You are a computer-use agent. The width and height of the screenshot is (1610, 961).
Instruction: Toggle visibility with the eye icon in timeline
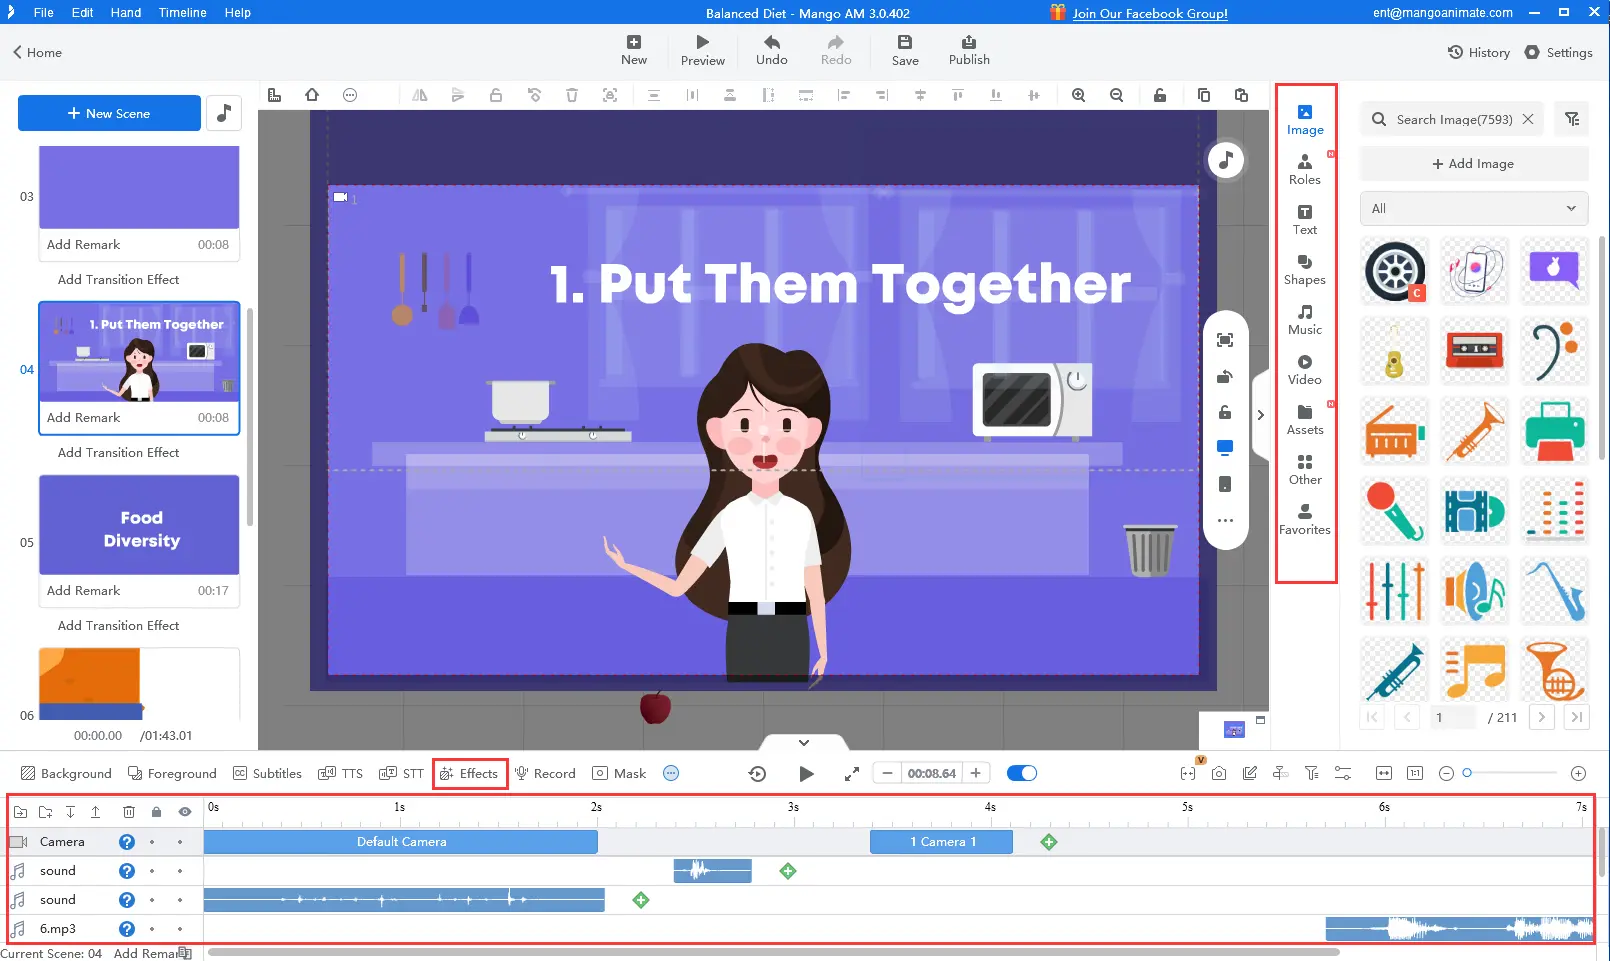tap(184, 812)
